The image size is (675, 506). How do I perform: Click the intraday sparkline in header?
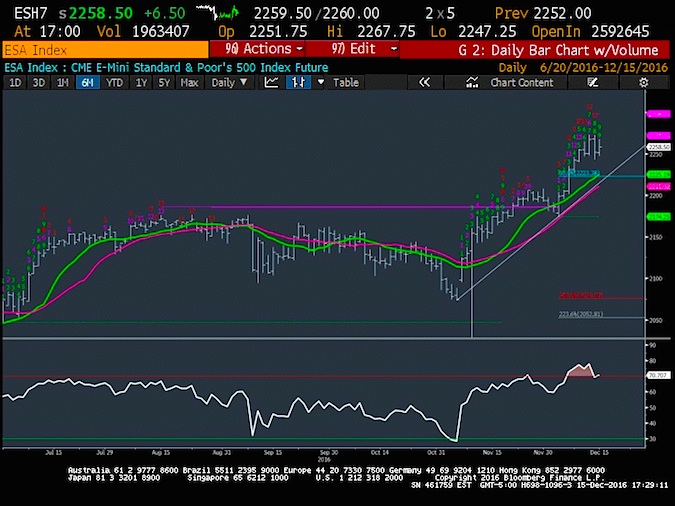point(217,12)
